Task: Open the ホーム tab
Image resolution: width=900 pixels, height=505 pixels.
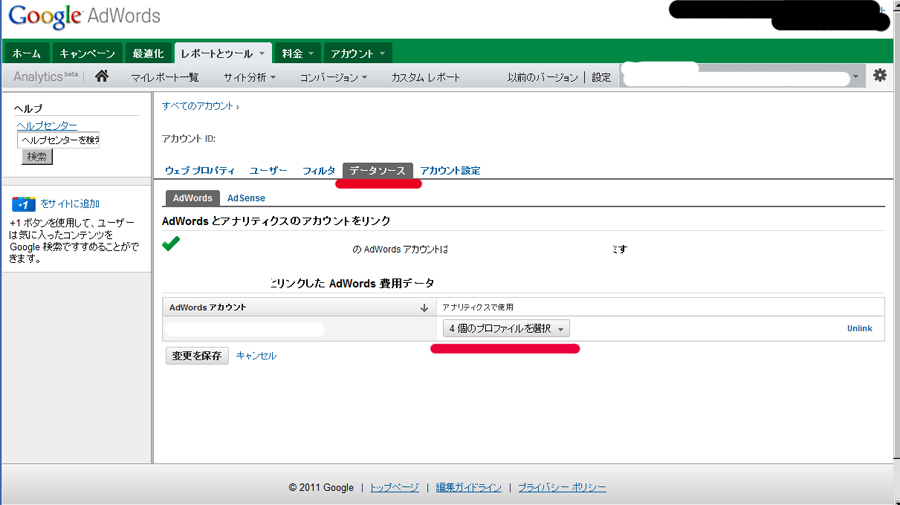Action: [26, 53]
